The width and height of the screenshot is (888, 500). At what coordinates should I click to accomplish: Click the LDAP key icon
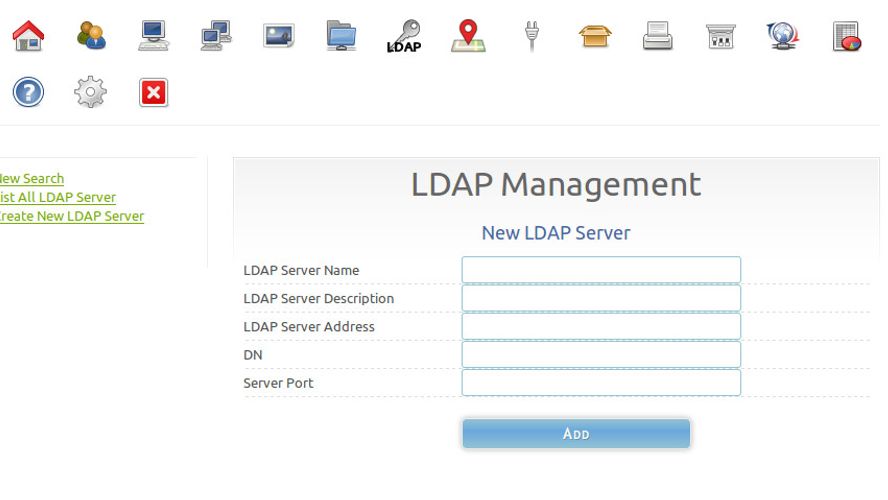[x=404, y=37]
